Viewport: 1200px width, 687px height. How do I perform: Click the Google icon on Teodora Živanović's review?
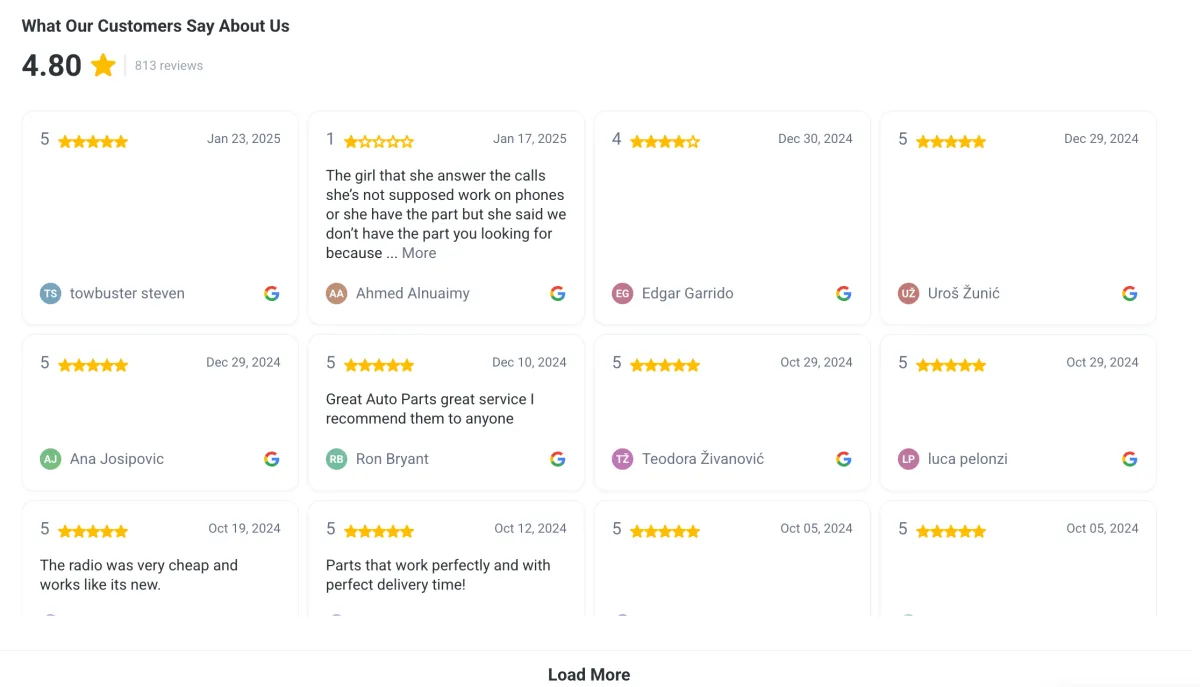[x=844, y=459]
